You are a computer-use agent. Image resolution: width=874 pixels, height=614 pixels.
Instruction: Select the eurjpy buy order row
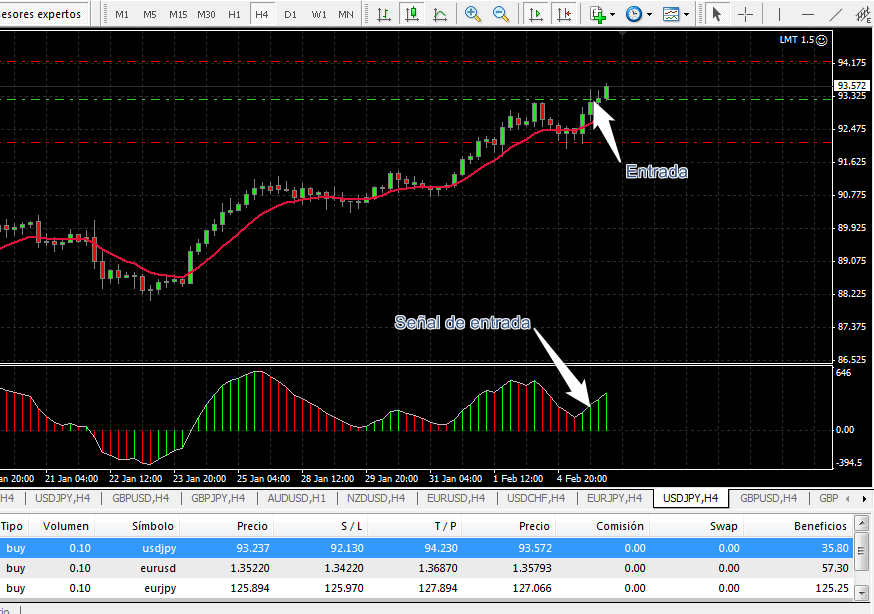click(x=426, y=588)
